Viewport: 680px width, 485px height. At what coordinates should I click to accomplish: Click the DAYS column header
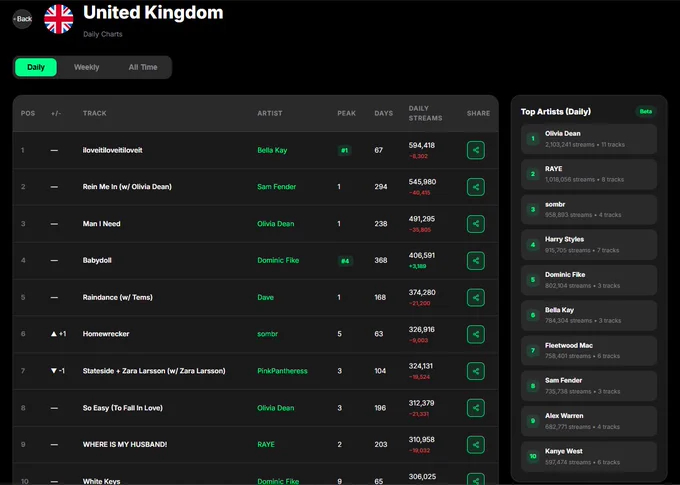click(x=384, y=113)
